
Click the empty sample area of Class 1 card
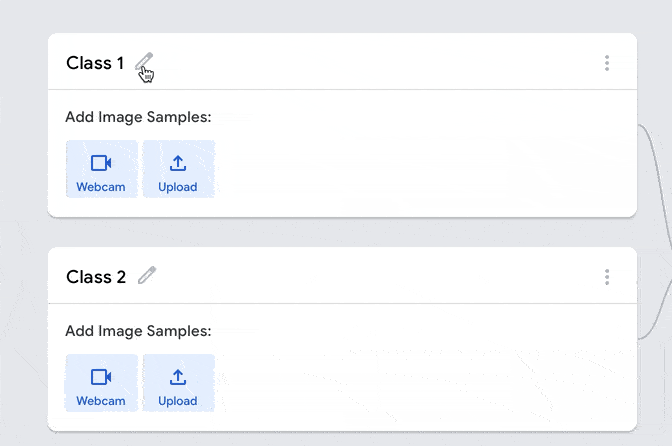(424, 169)
